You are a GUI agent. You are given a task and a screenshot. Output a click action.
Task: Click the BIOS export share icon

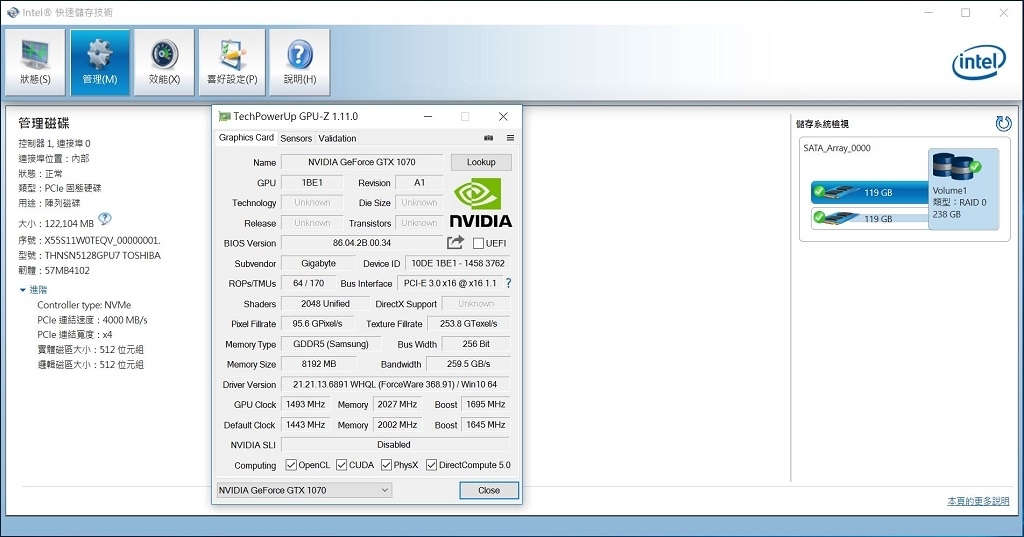click(x=455, y=242)
